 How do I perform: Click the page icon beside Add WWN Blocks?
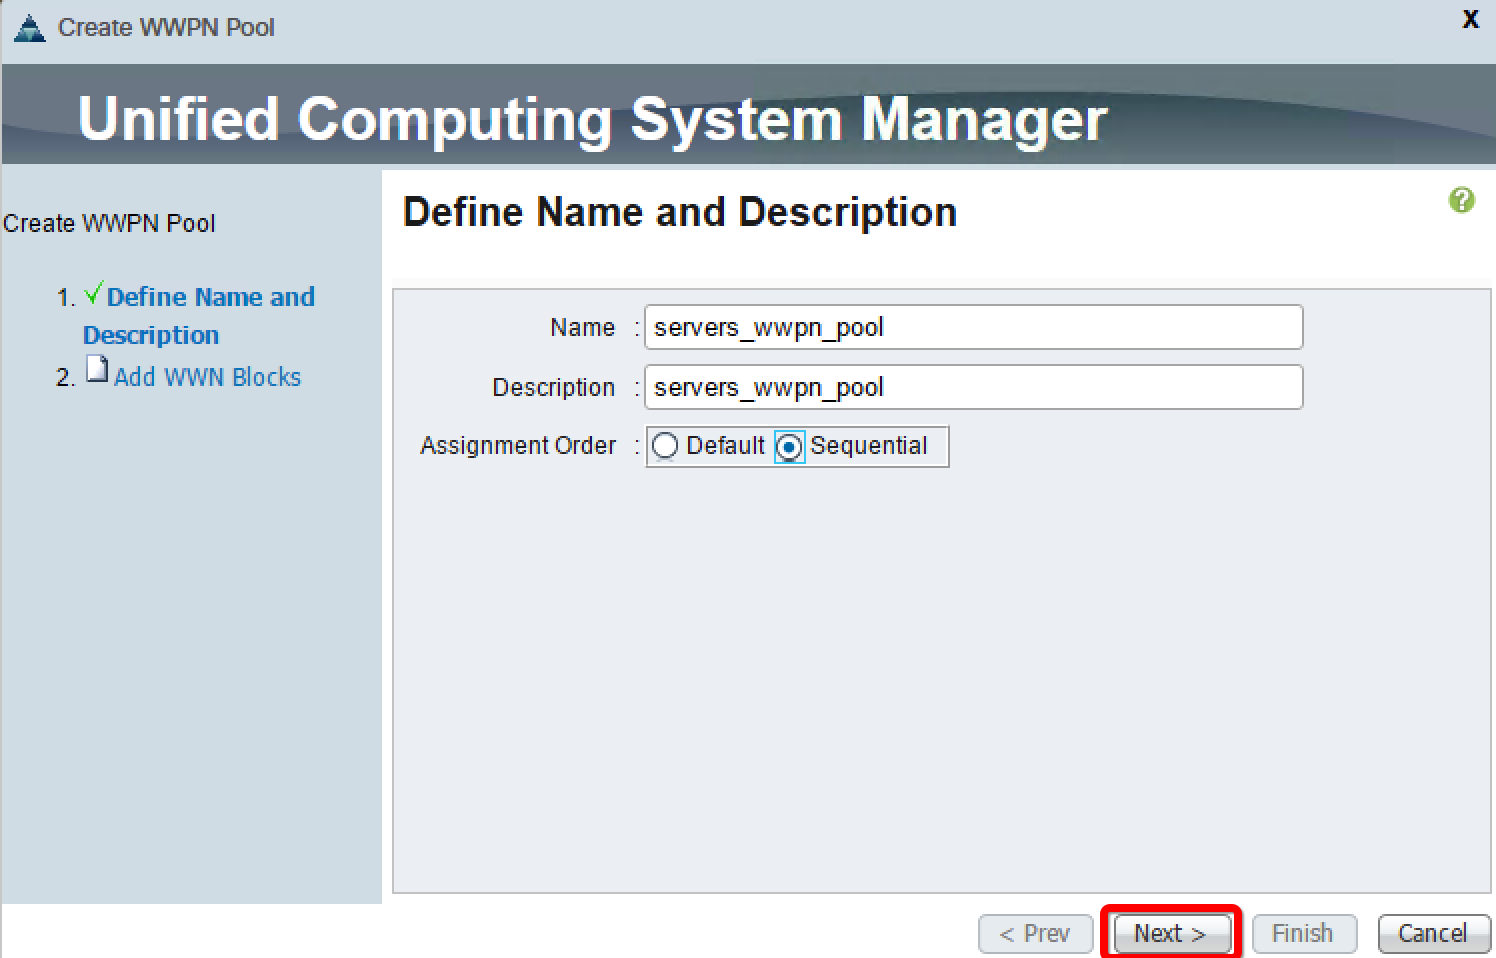coord(97,369)
